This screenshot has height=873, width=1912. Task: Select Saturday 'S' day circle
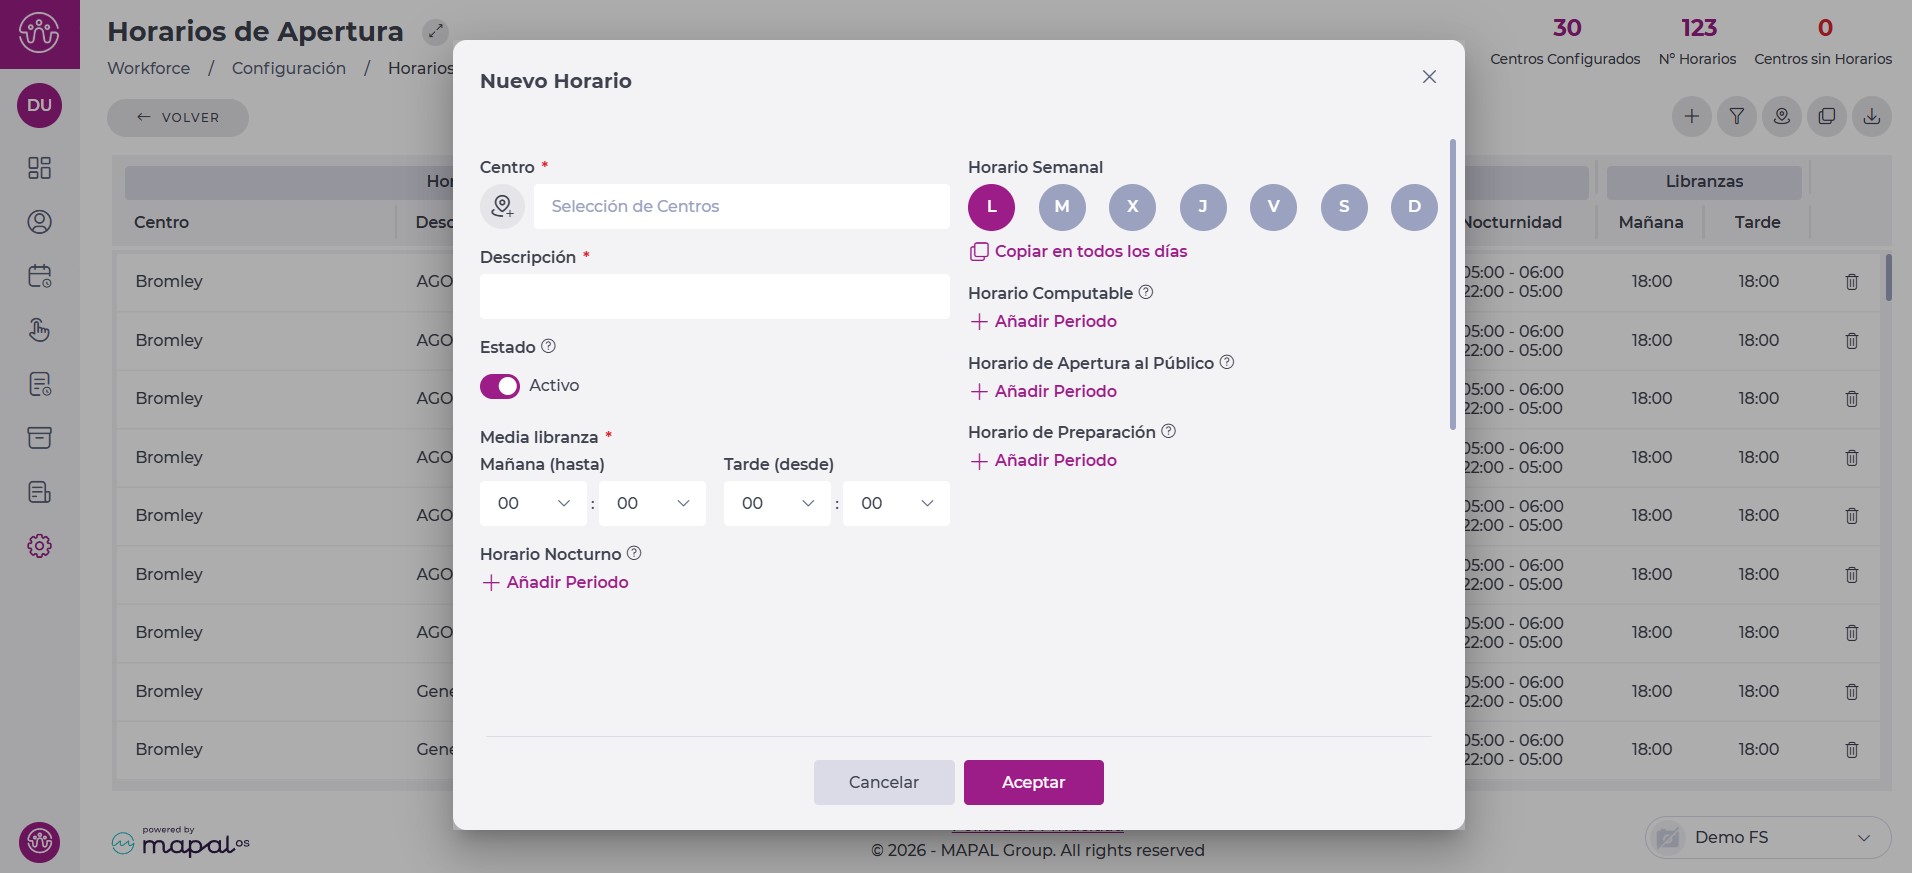pyautogui.click(x=1343, y=207)
